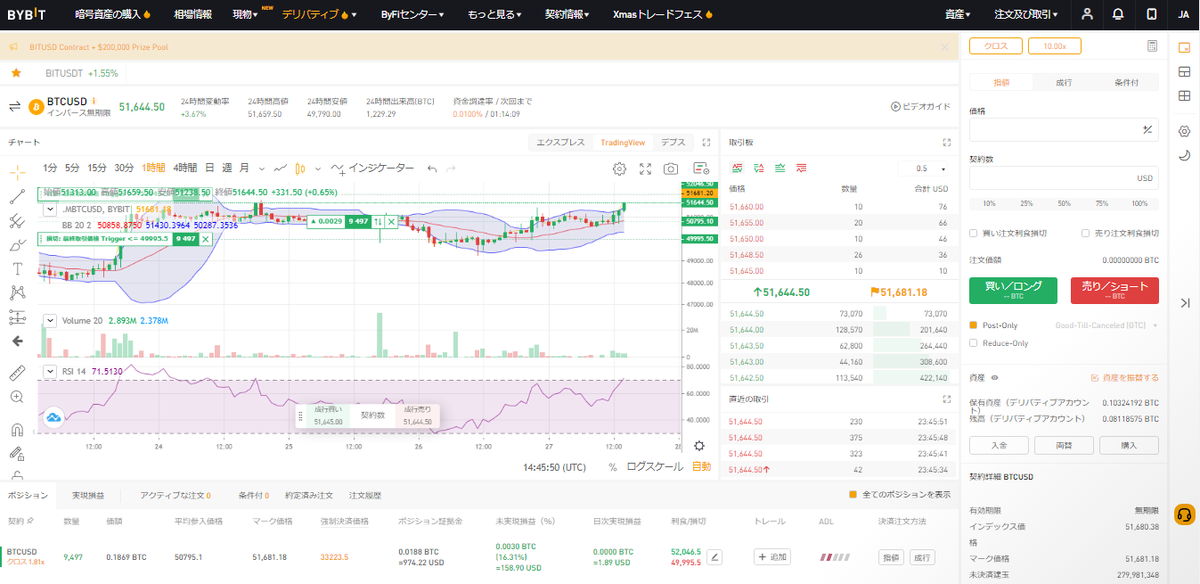Viewport: 1200px width, 584px height.
Task: Open the 注文履歴 tab
Action: (x=364, y=495)
